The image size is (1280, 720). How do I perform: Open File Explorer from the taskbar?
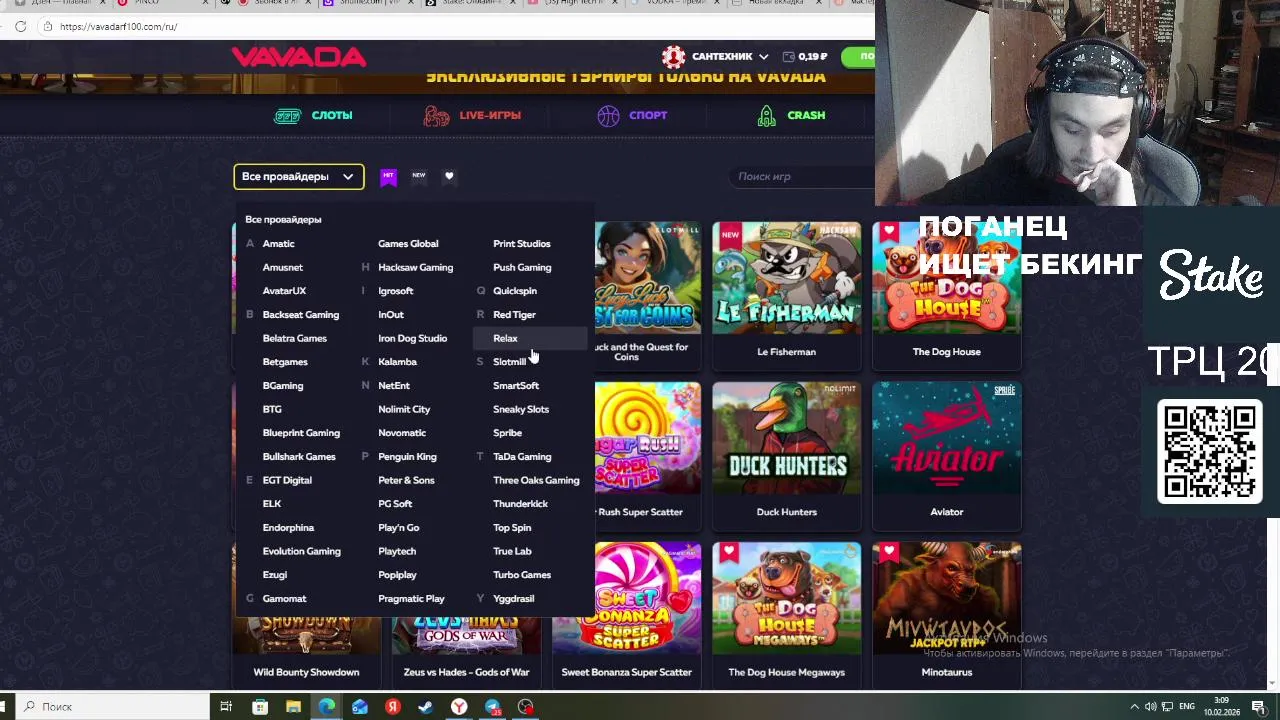[x=293, y=707]
